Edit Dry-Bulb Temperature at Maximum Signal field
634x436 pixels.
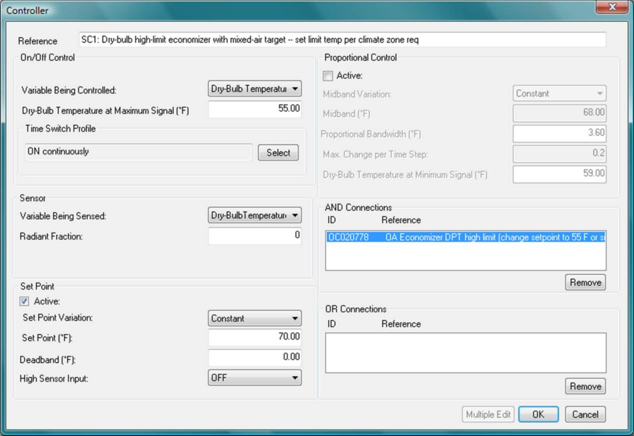(x=255, y=110)
